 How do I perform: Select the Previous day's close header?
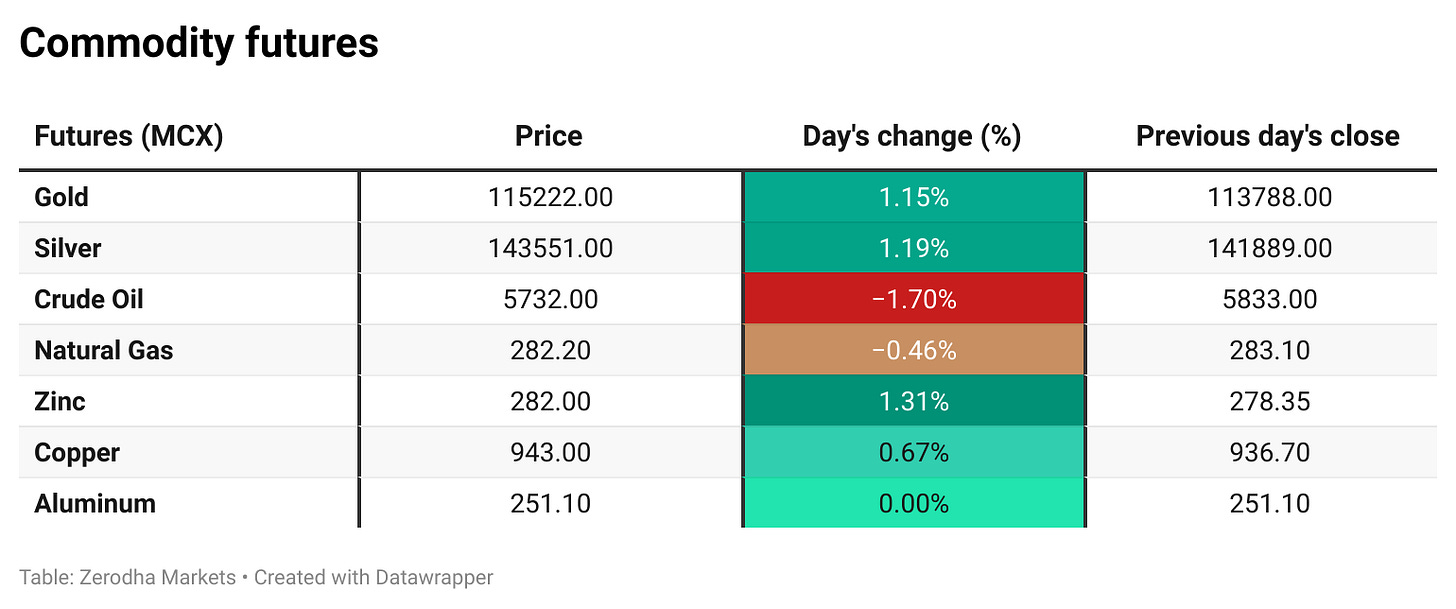(x=1268, y=136)
